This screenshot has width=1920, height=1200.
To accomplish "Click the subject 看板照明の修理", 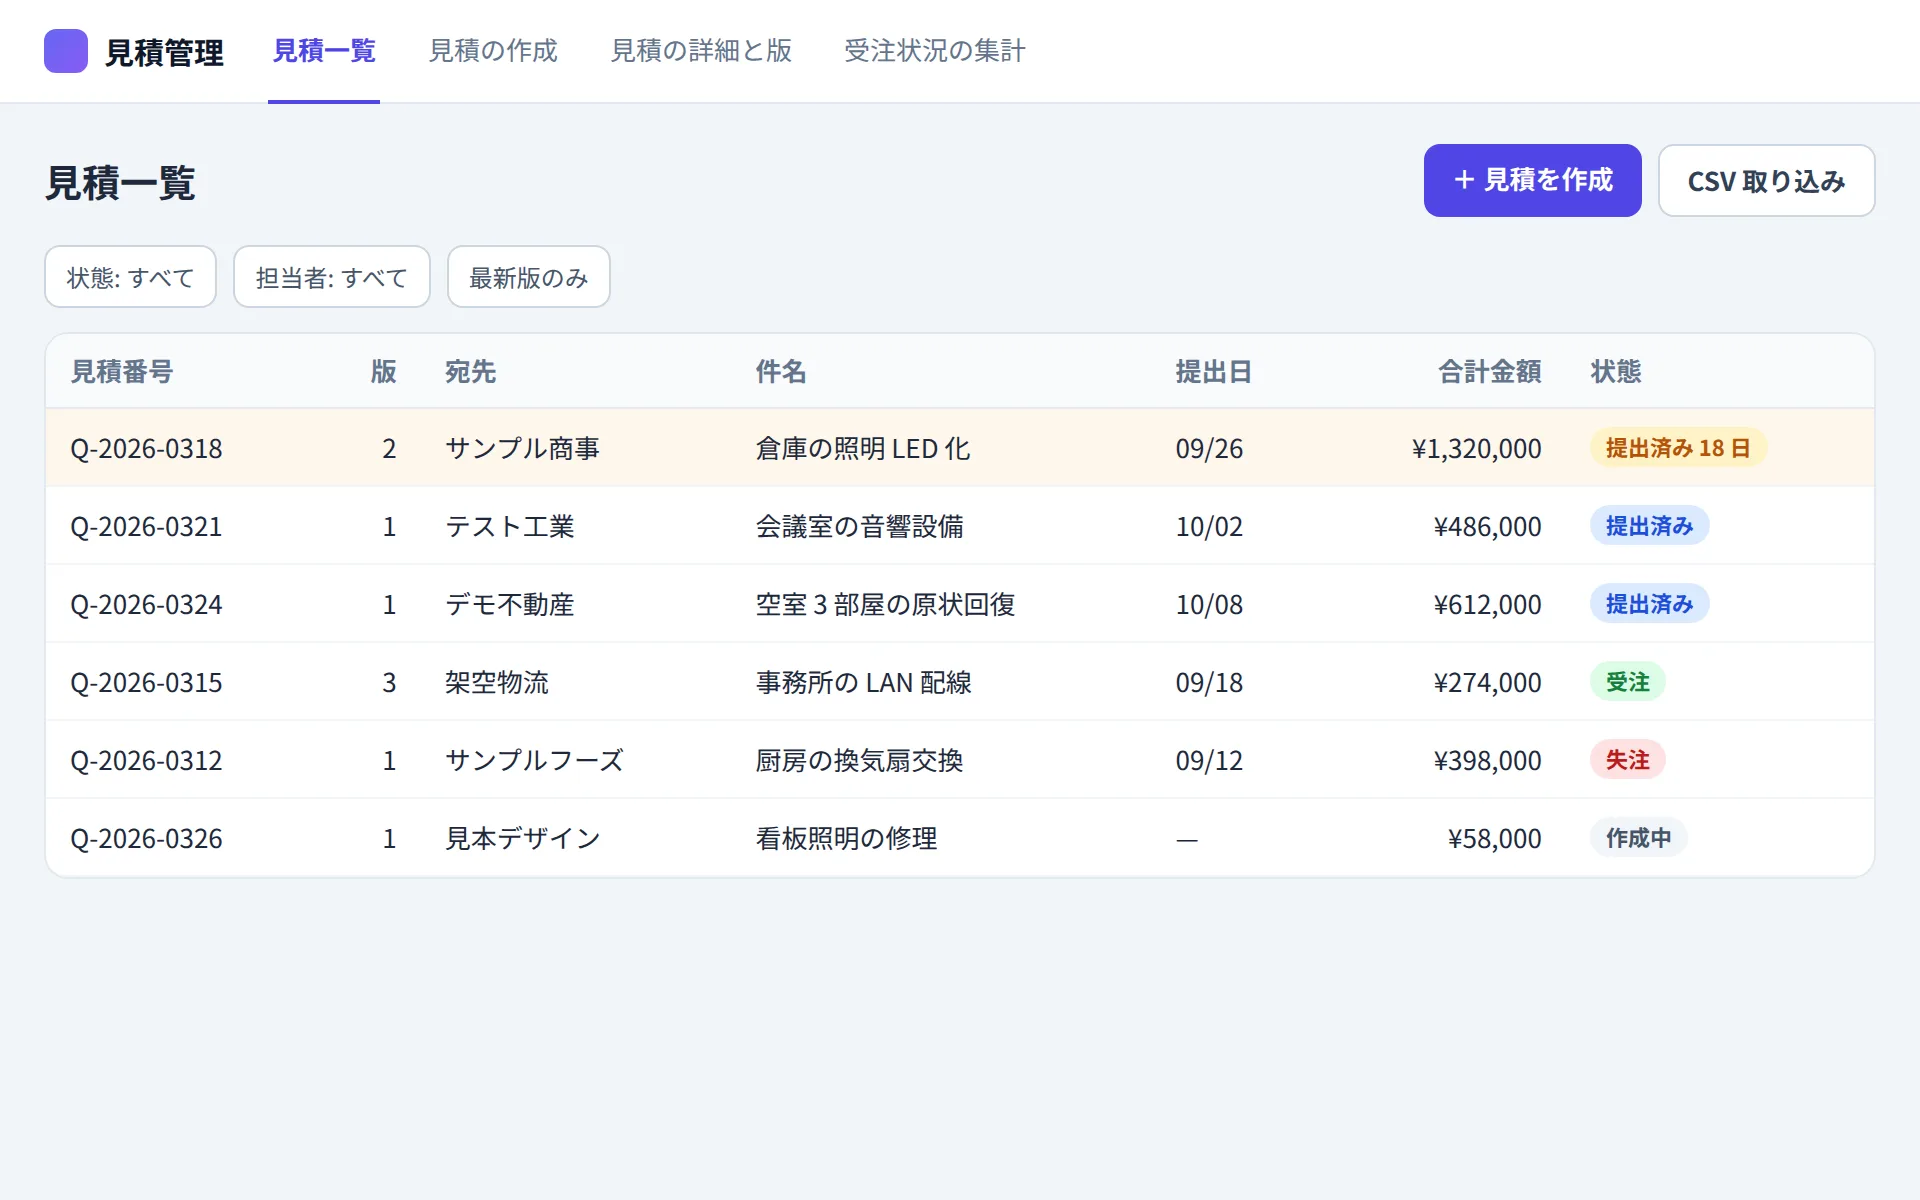I will 846,838.
